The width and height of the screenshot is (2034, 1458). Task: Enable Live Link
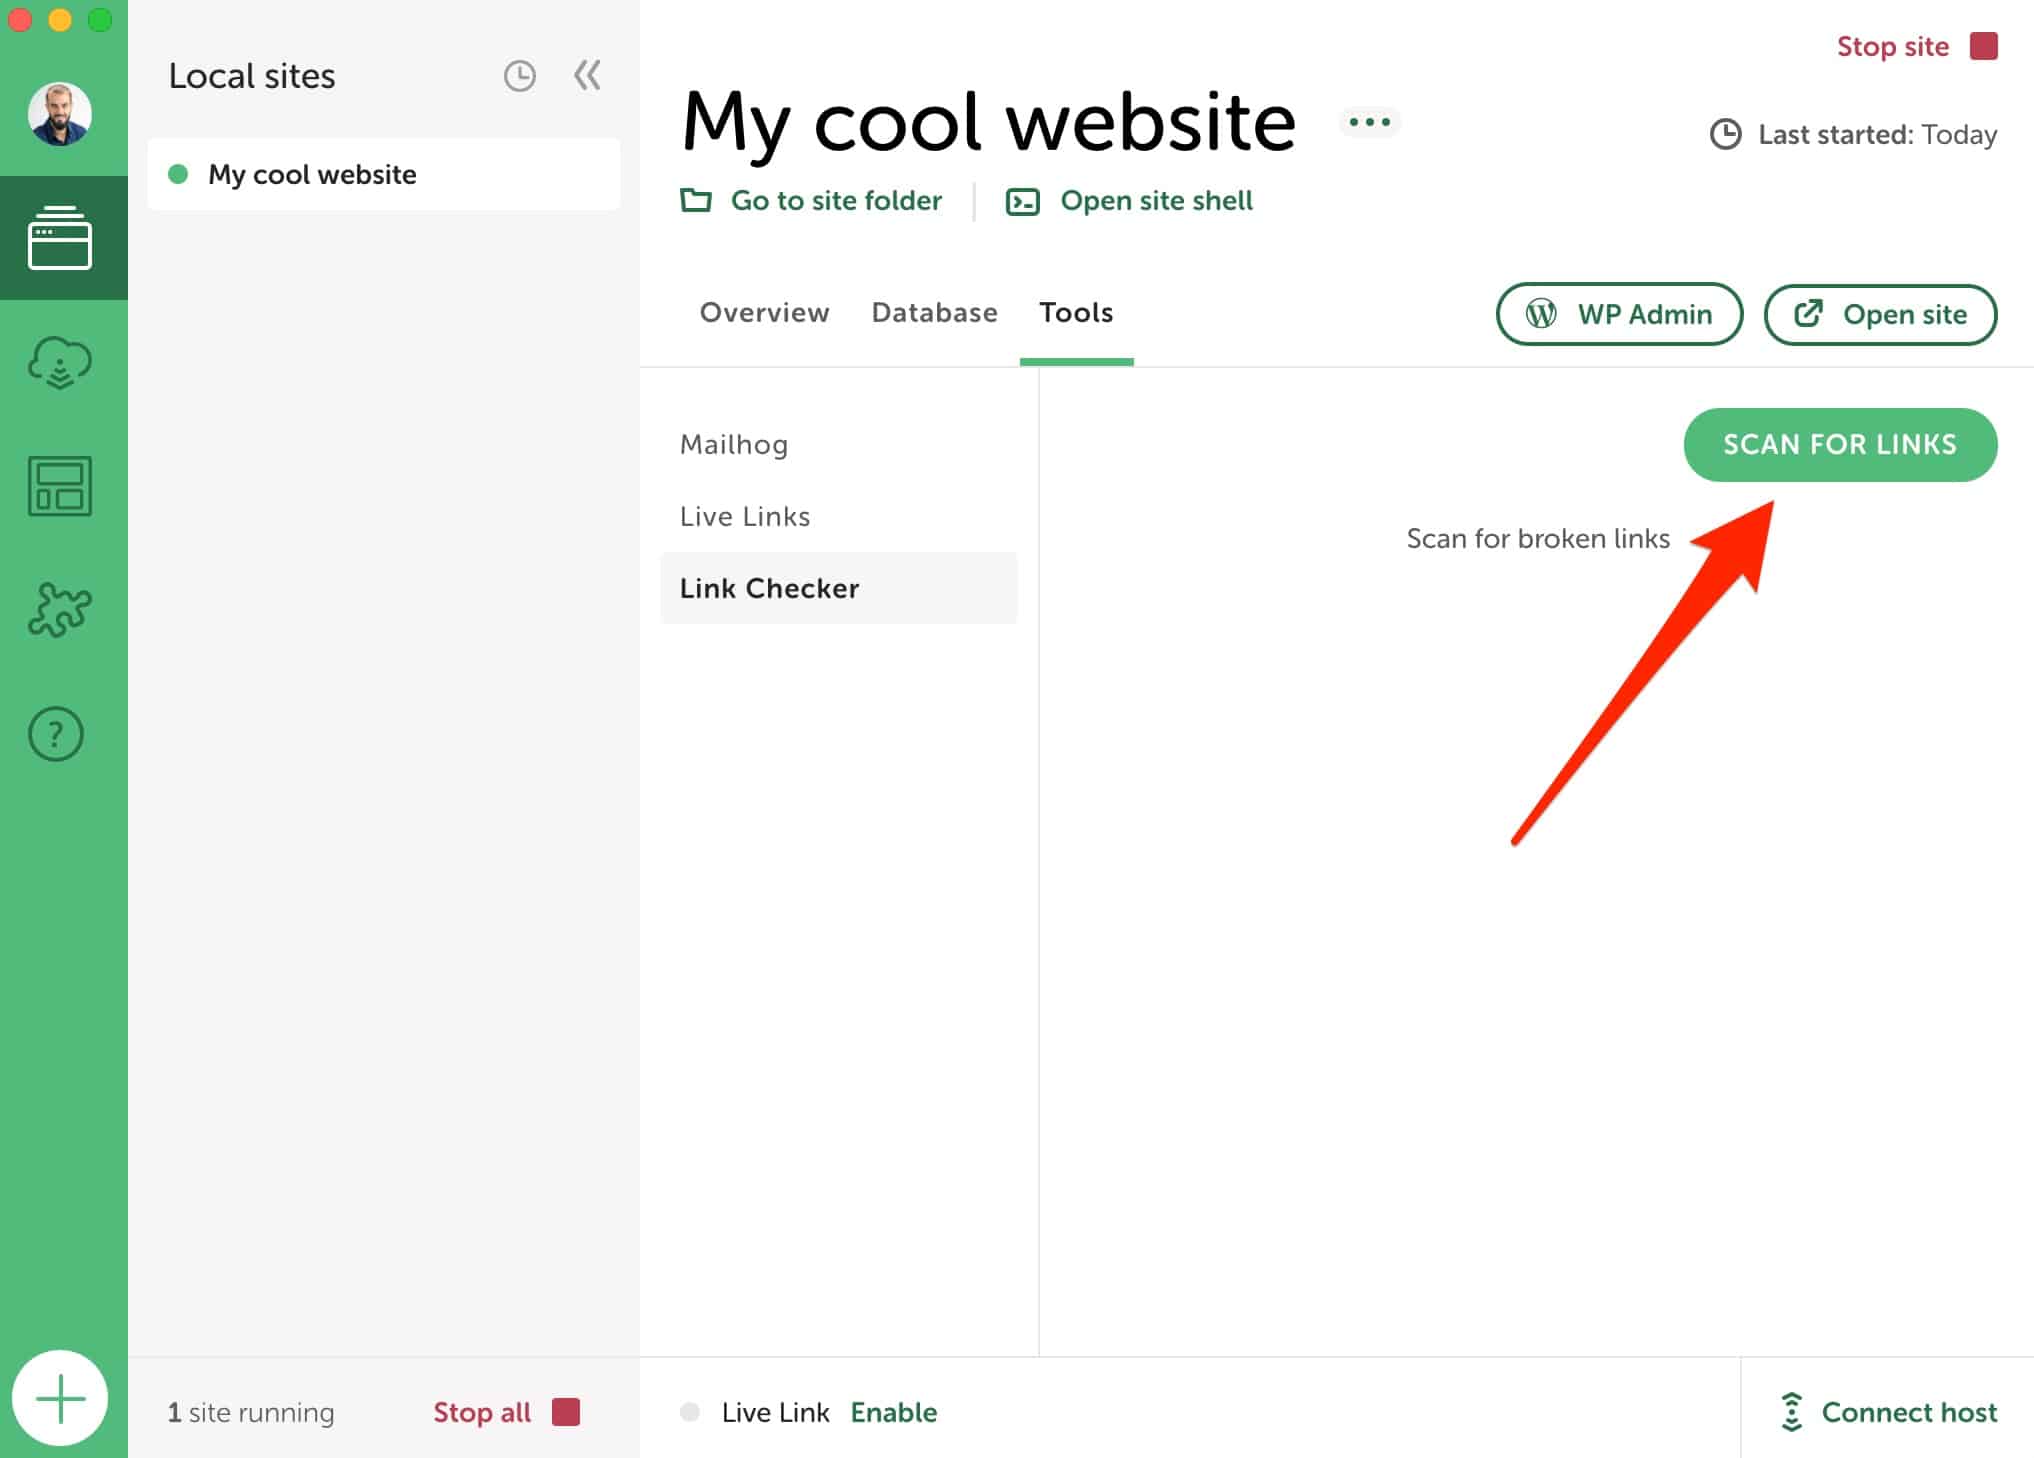tap(893, 1412)
